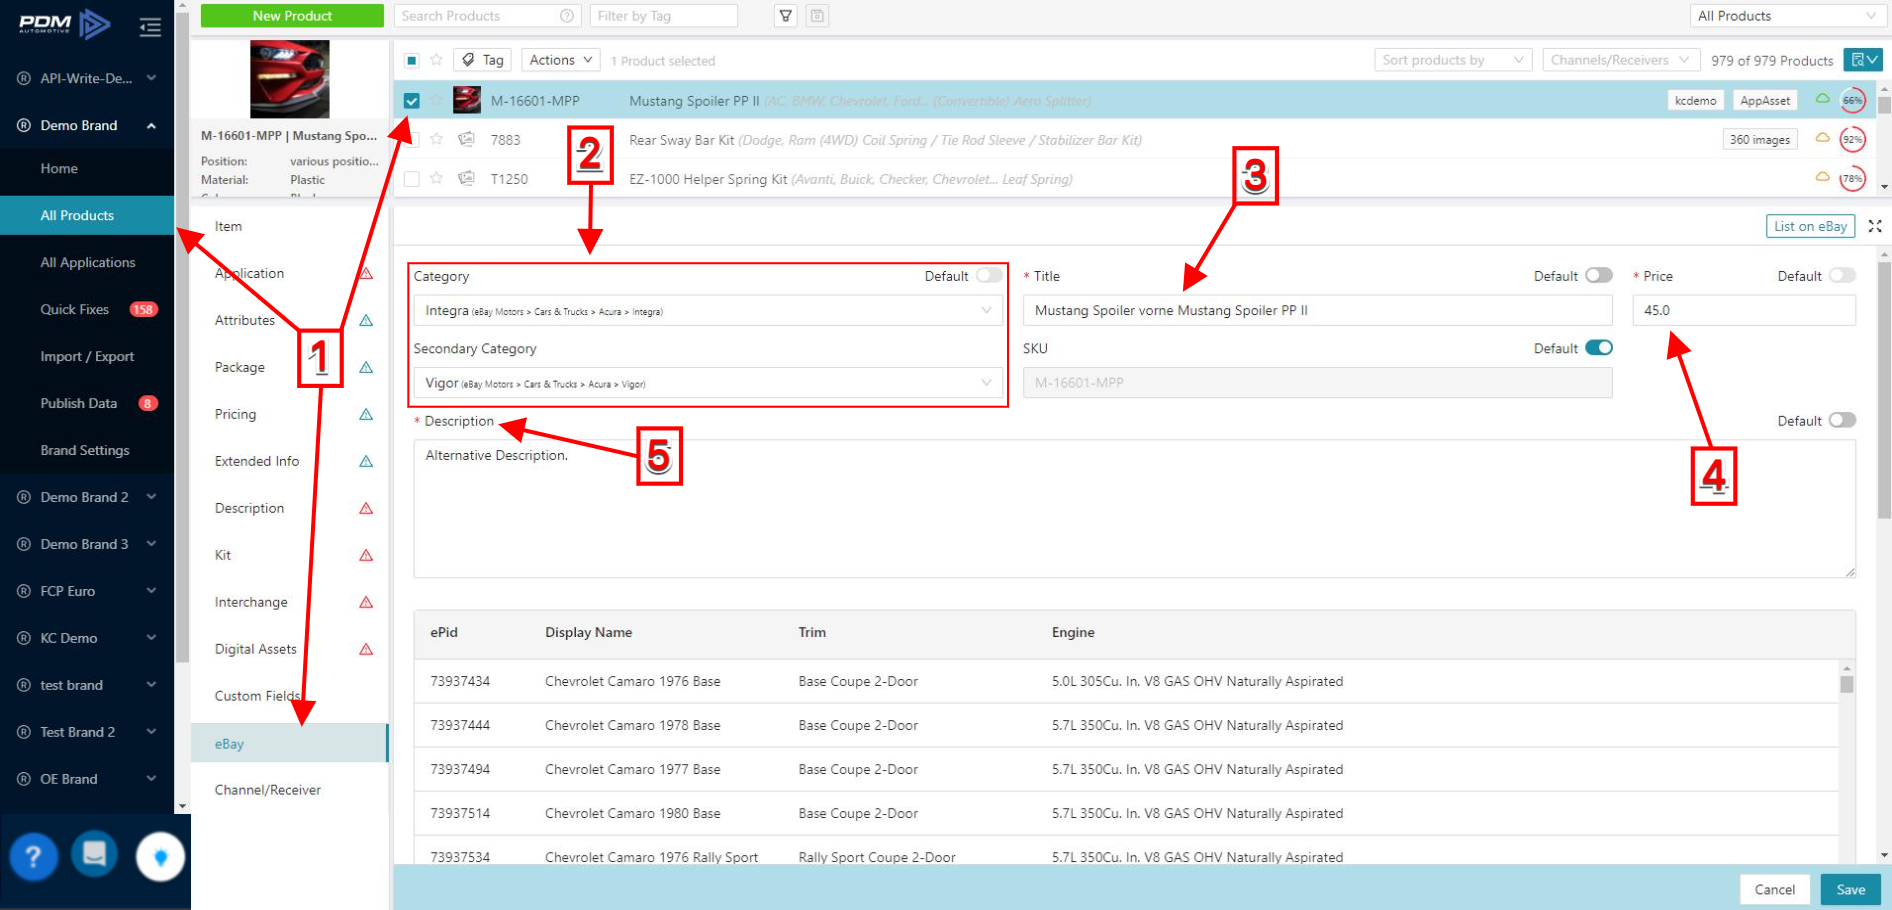Click cloud status icon on M-16601-MPP row
This screenshot has width=1892, height=910.
[x=1823, y=99]
